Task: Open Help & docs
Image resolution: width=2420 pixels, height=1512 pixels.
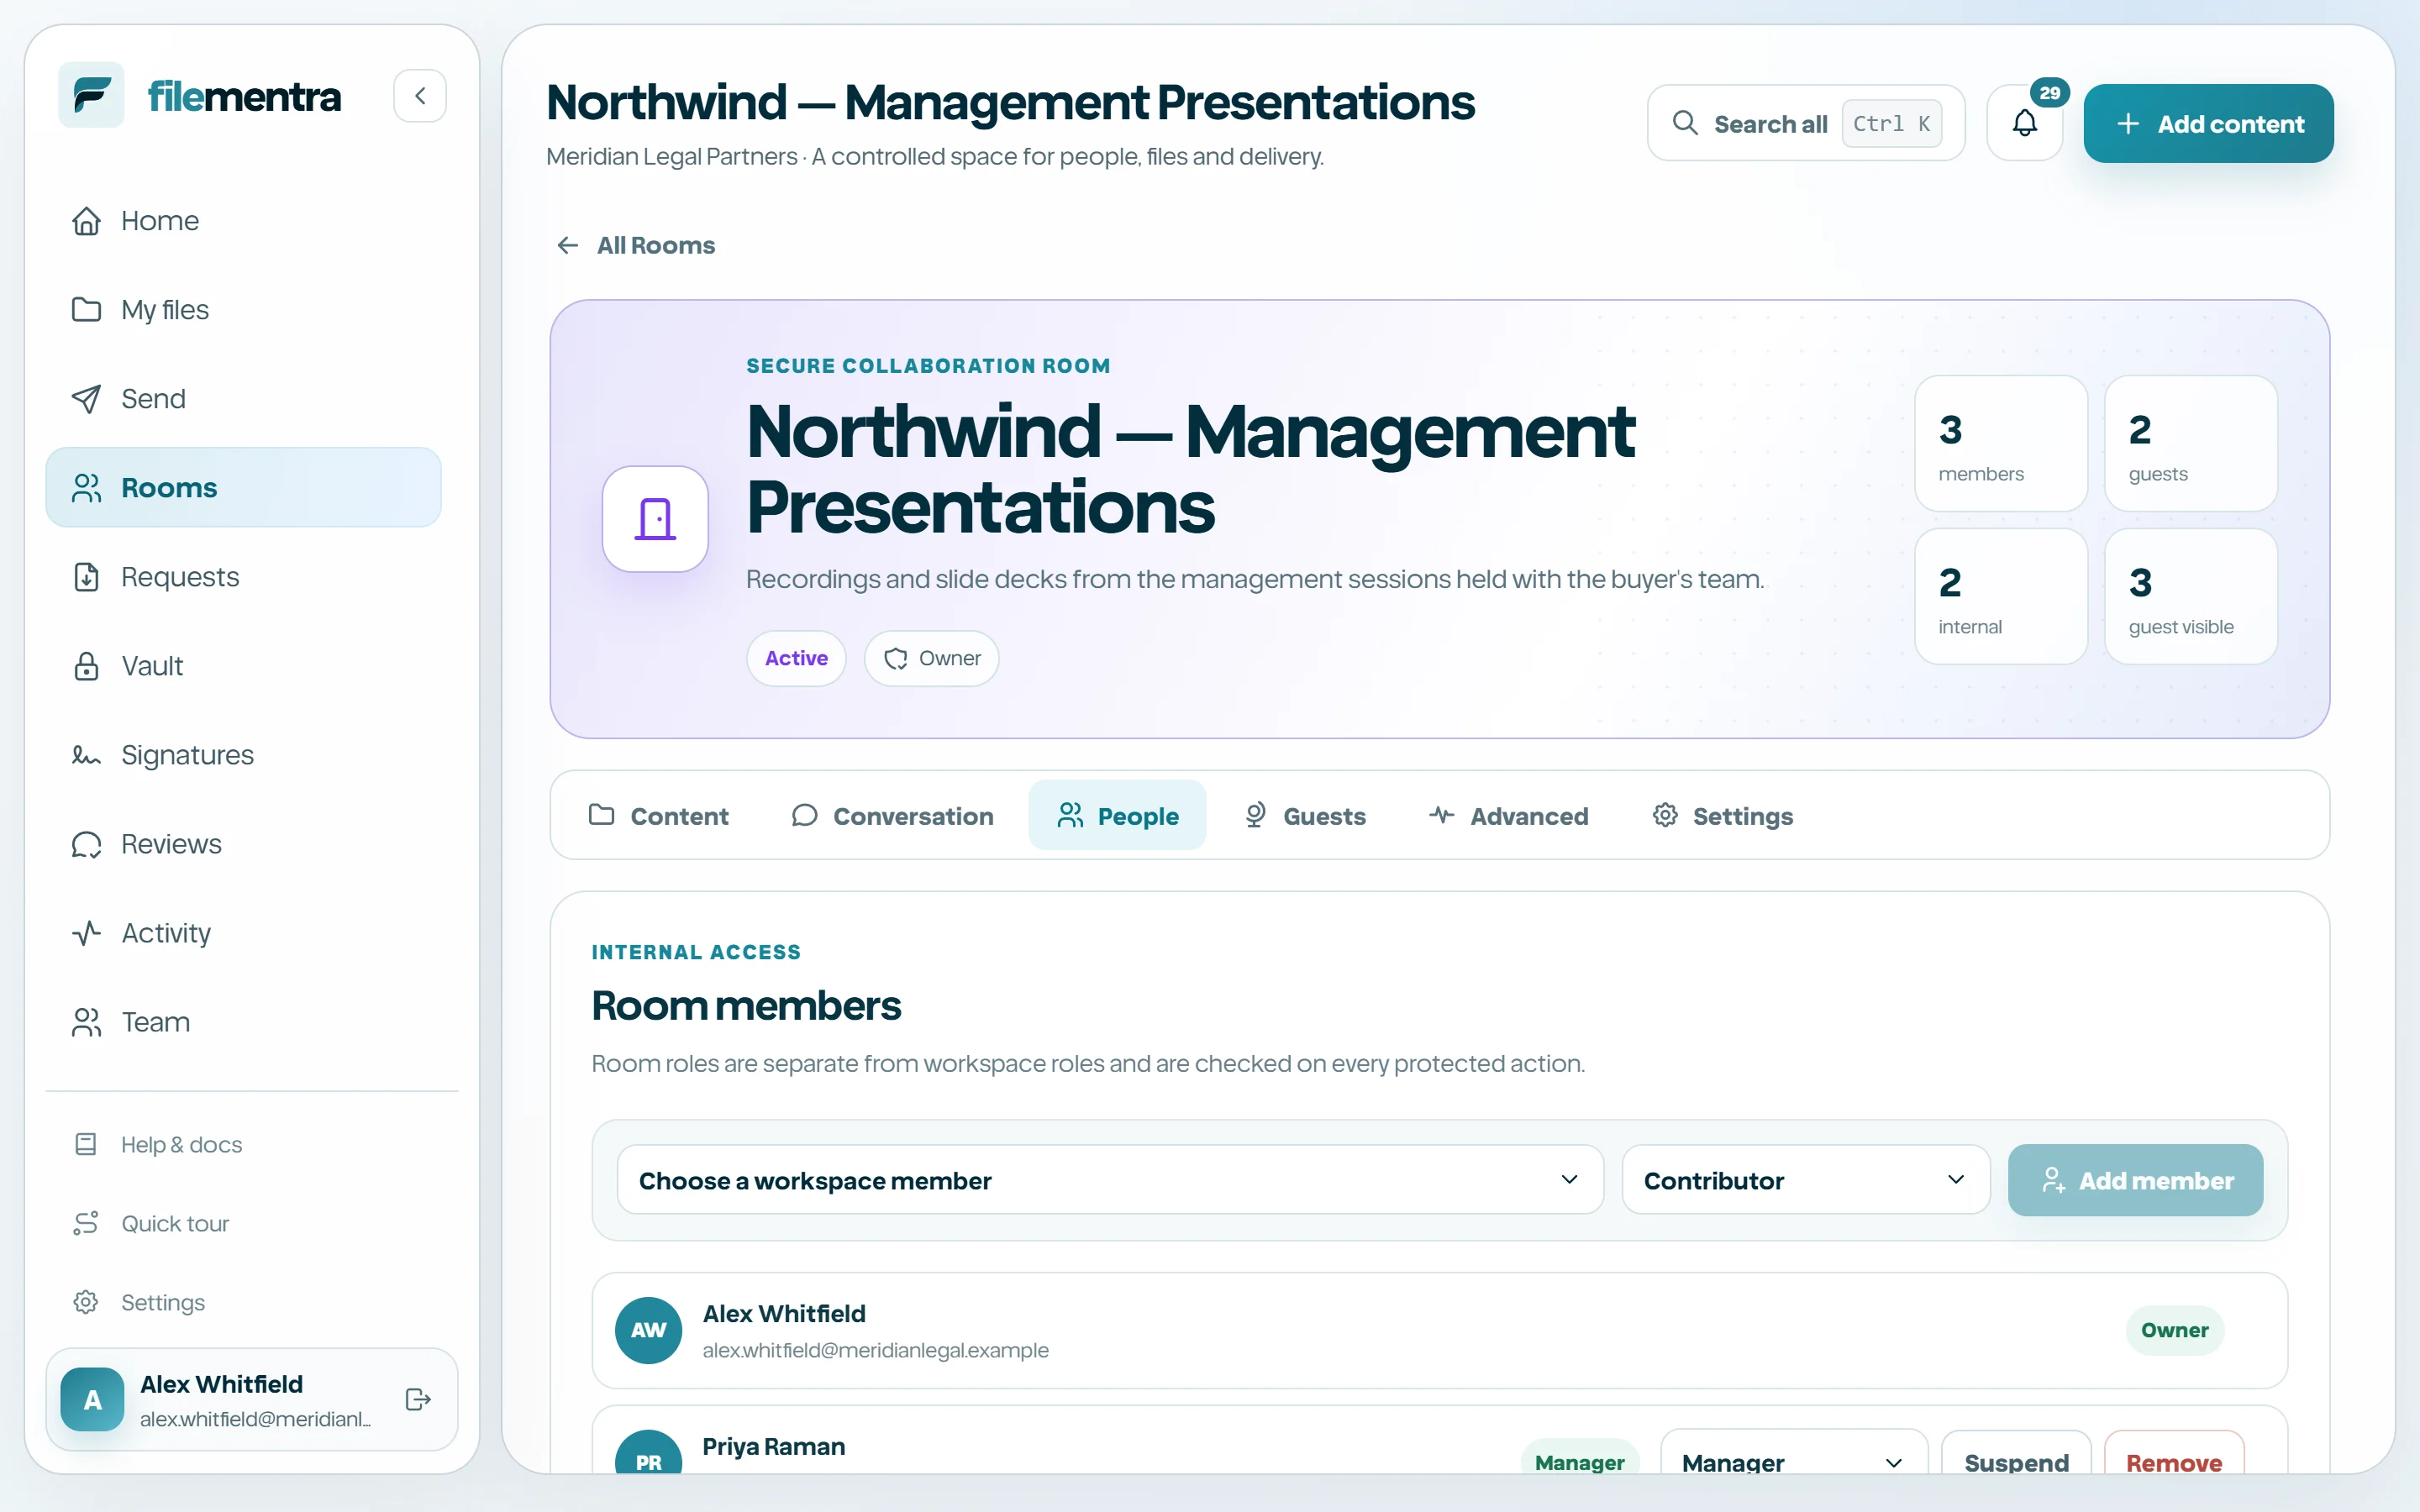Action: click(x=243, y=1144)
